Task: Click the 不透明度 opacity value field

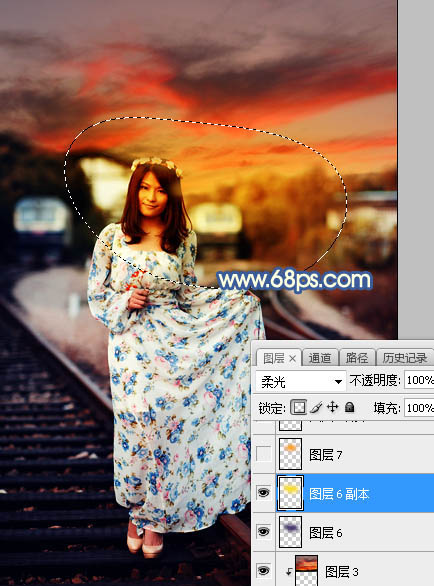Action: coord(419,380)
